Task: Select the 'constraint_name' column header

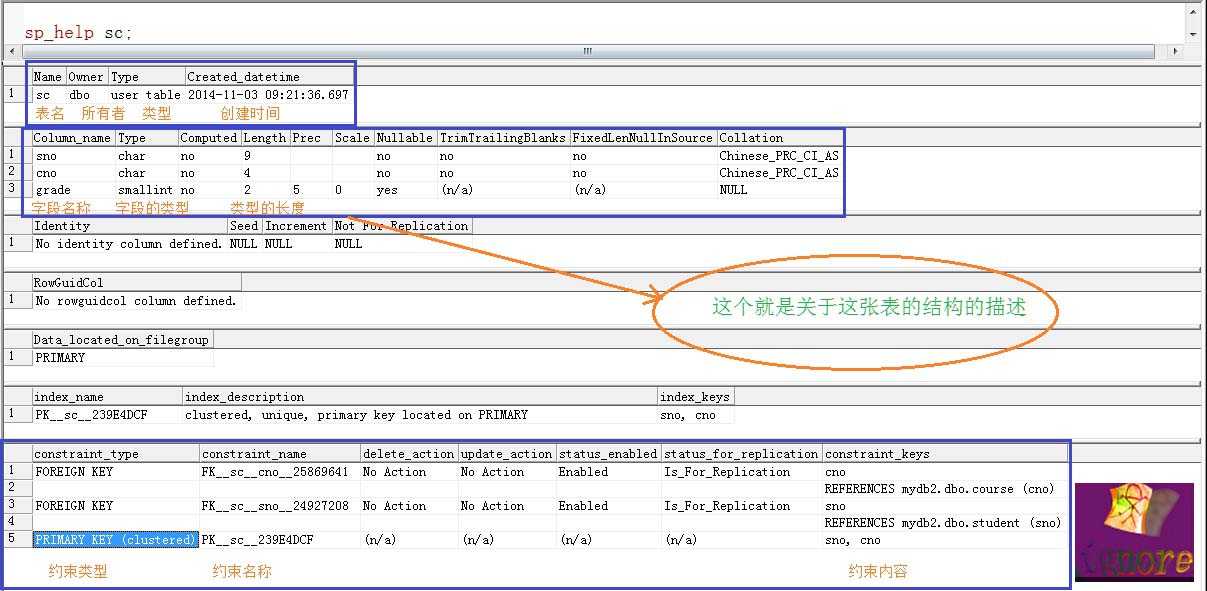Action: [279, 454]
